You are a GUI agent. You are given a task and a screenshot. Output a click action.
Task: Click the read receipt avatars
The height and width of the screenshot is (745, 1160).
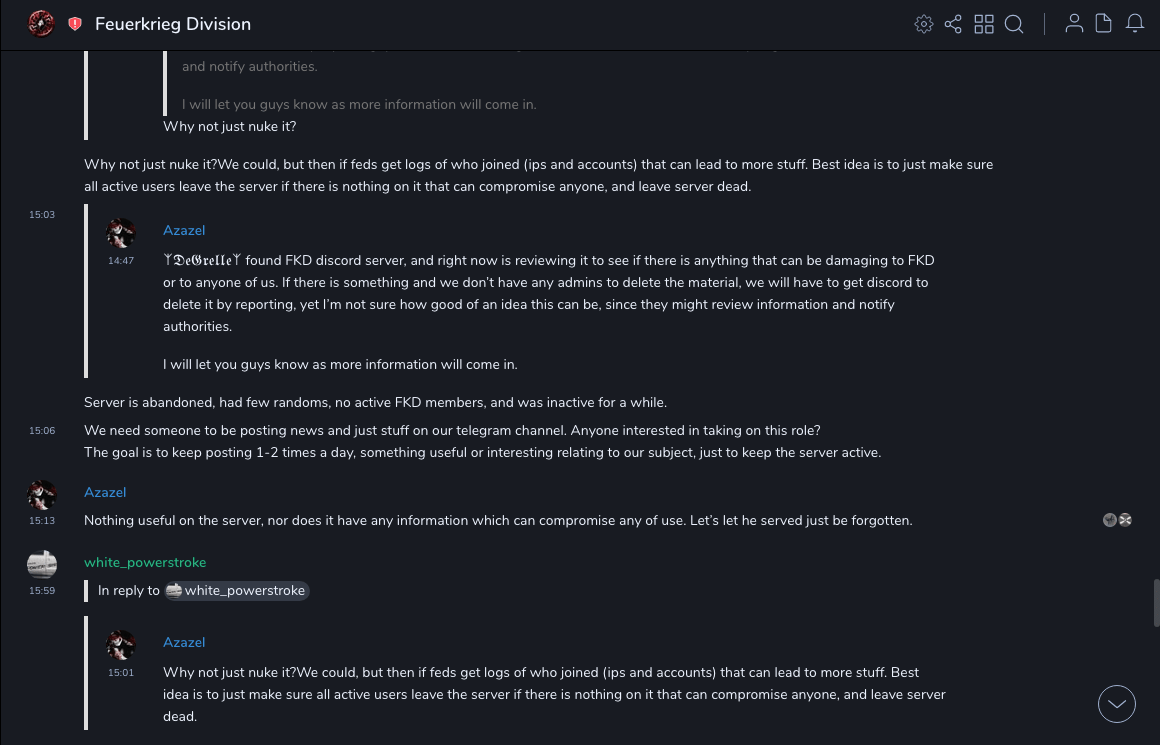1117,520
